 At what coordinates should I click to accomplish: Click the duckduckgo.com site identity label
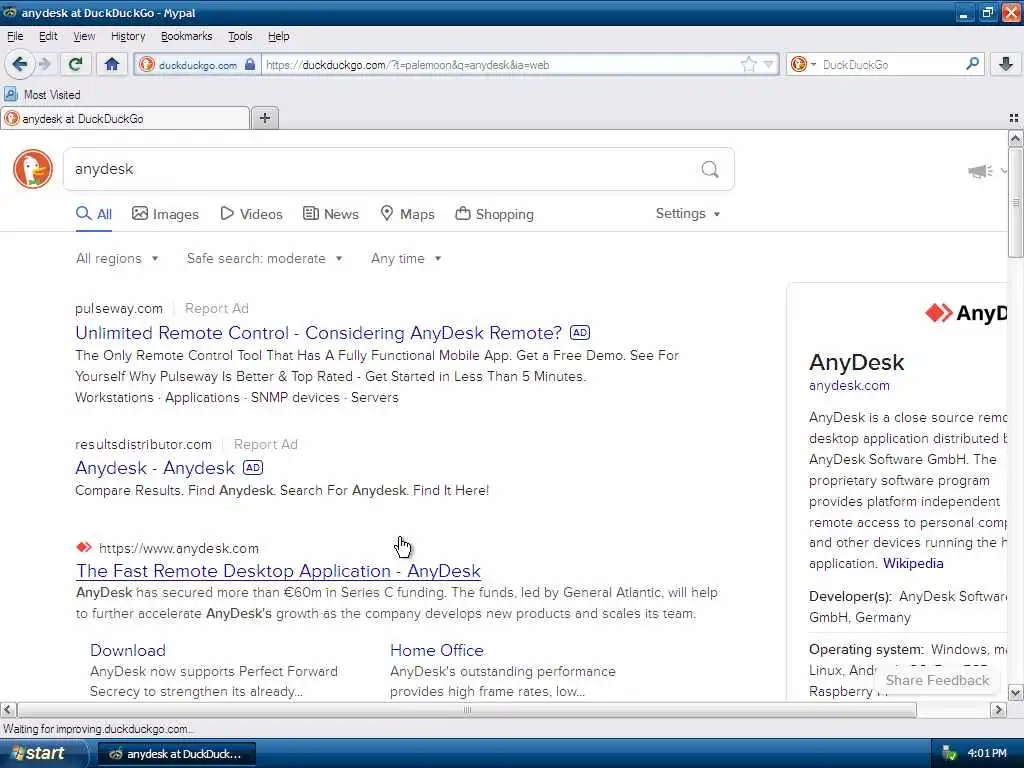197,65
